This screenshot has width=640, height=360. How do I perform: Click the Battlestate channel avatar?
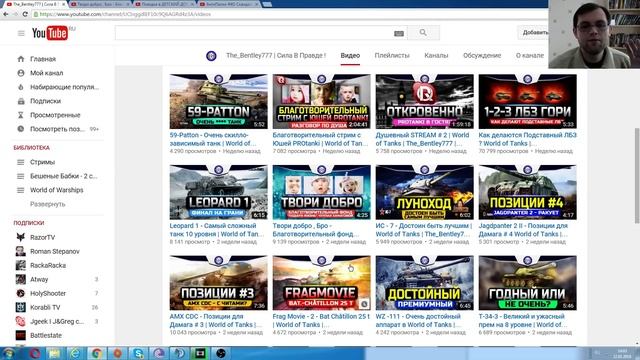tap(20, 335)
